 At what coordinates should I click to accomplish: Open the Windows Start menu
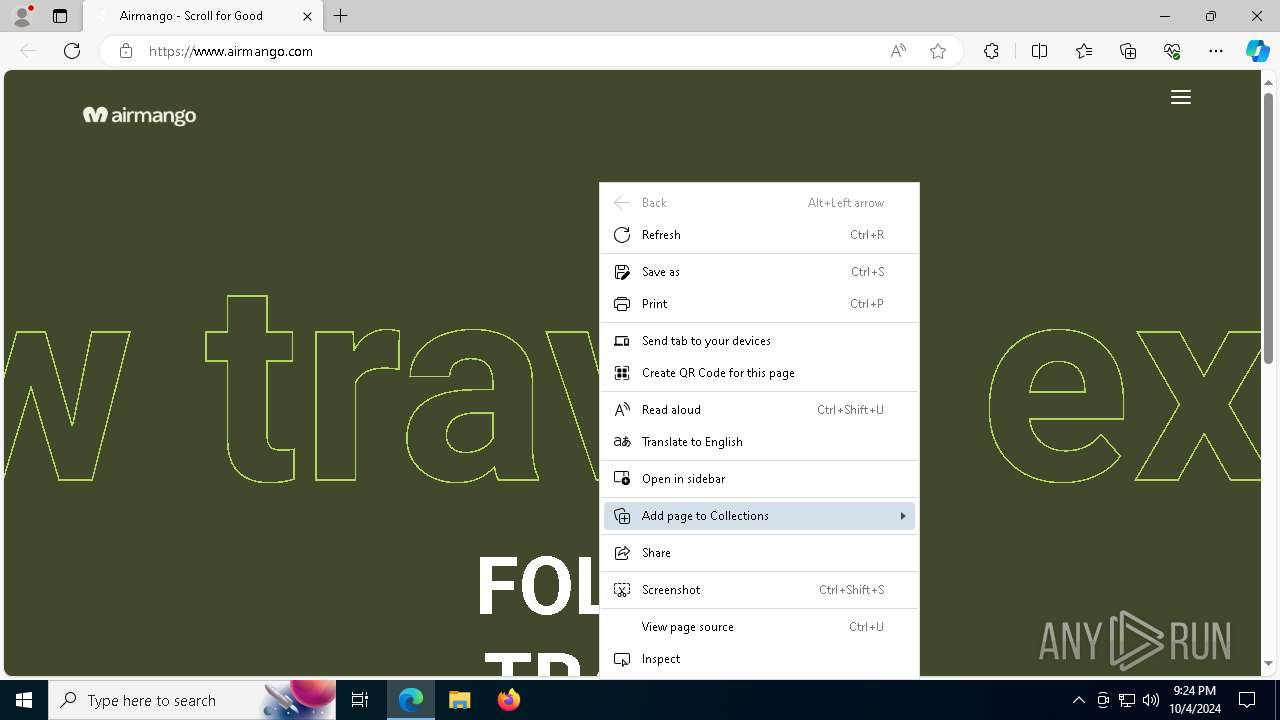click(24, 700)
